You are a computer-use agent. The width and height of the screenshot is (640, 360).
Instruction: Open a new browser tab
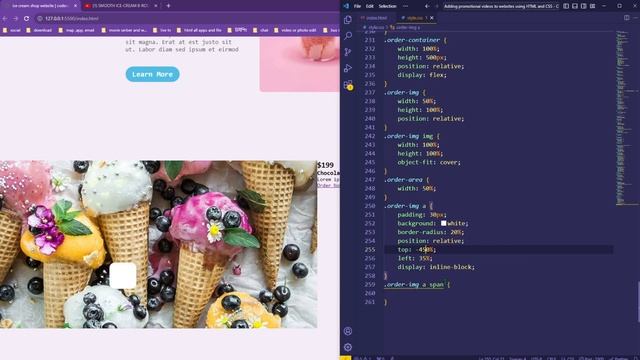tap(168, 6)
